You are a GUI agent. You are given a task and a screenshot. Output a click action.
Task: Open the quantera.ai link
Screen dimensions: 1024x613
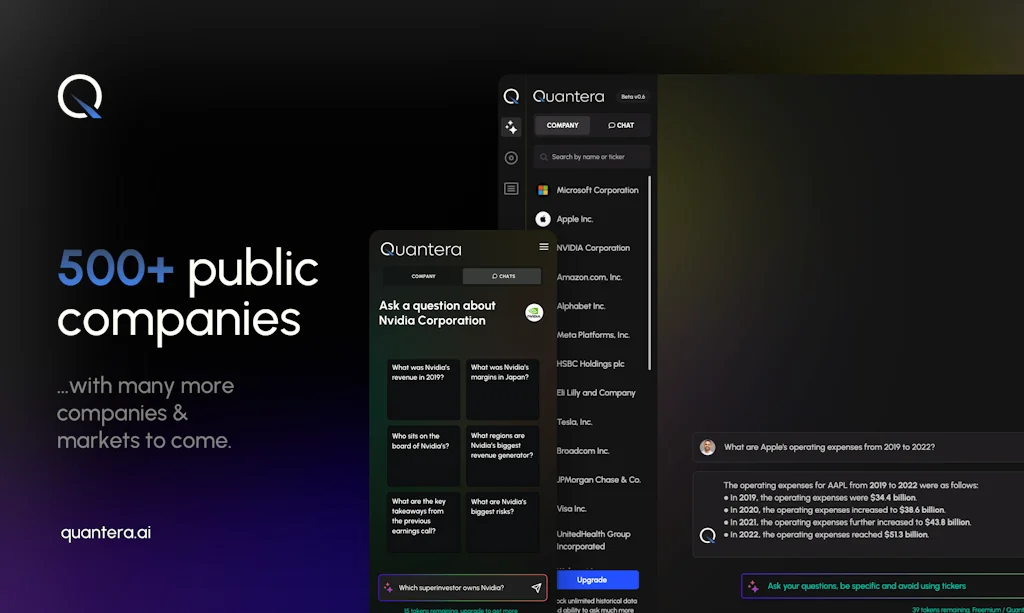[104, 533]
